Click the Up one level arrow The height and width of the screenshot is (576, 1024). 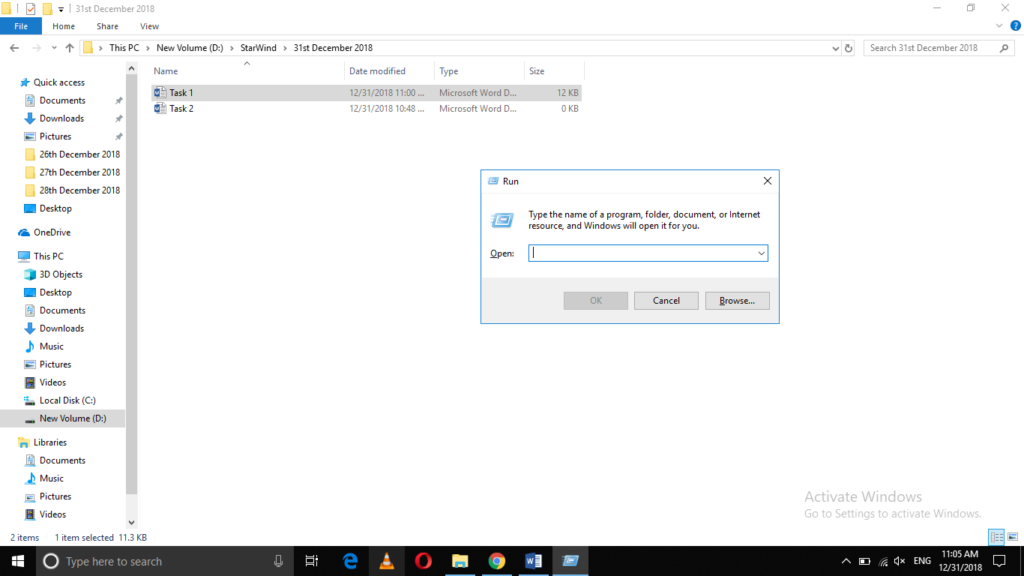click(70, 48)
